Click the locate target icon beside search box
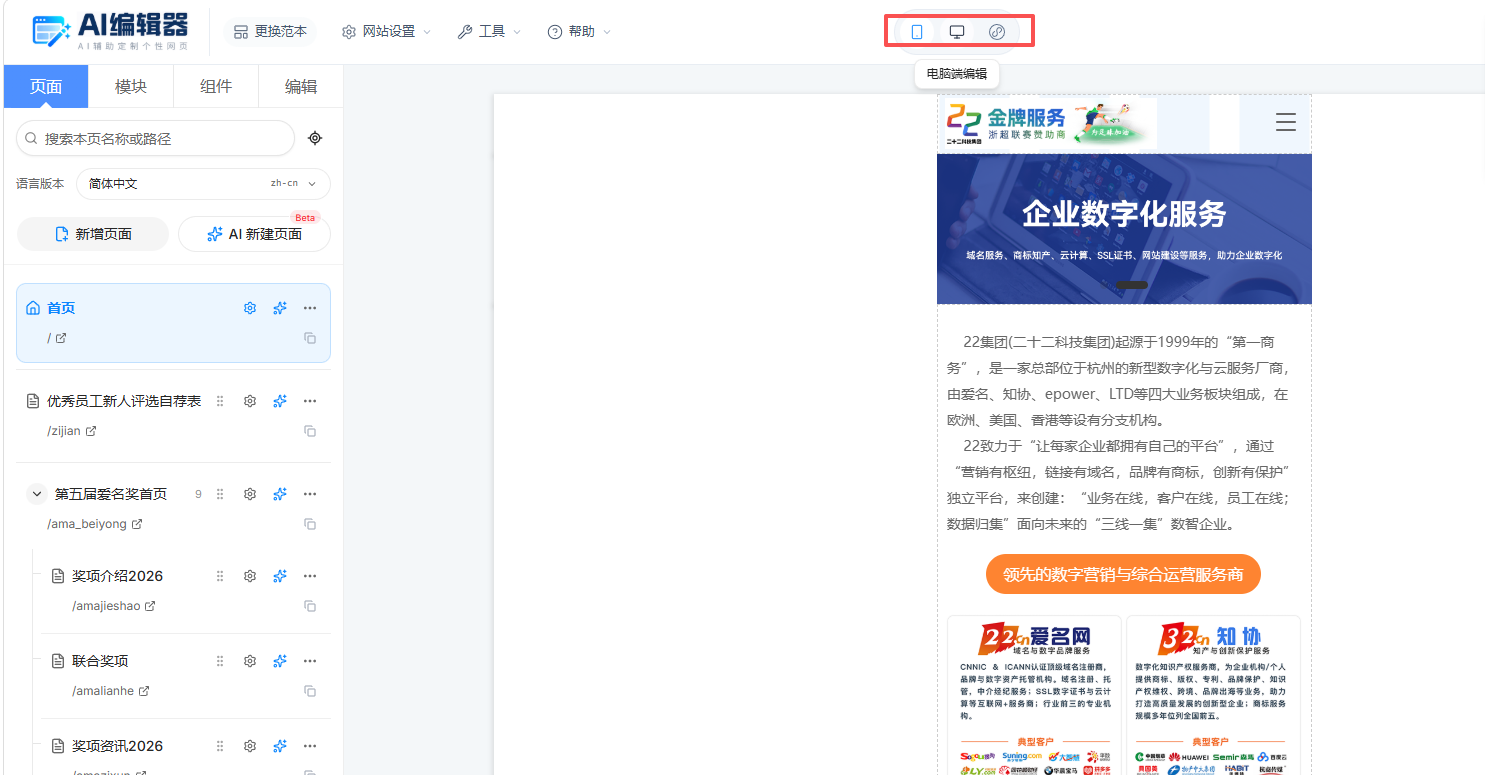1485x775 pixels. pos(315,138)
